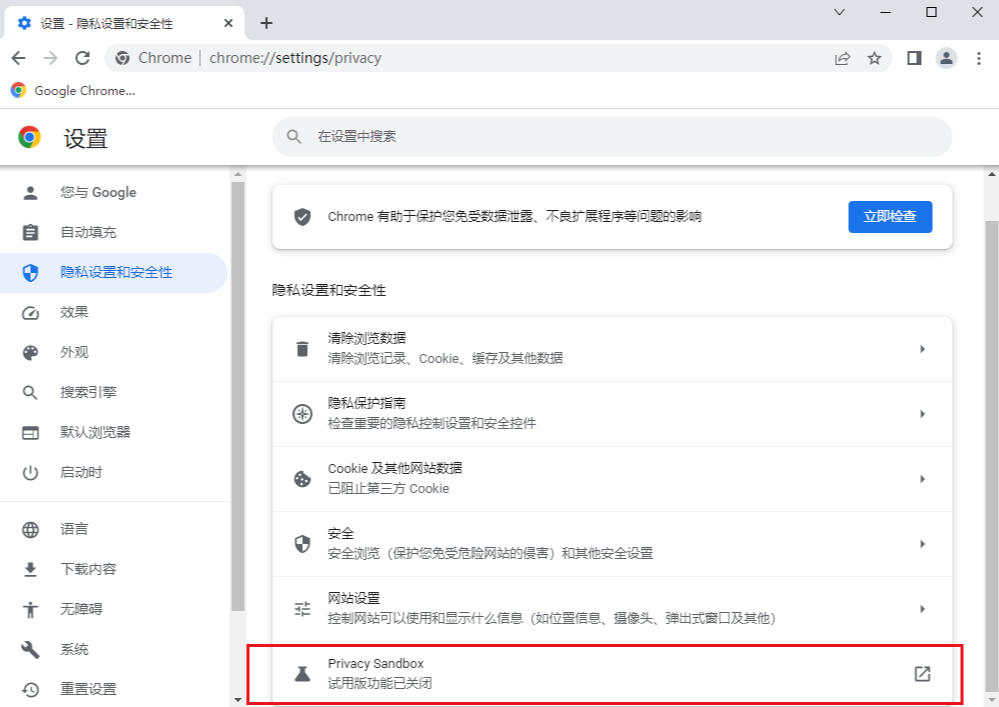Click the 立即检查 button

(890, 217)
